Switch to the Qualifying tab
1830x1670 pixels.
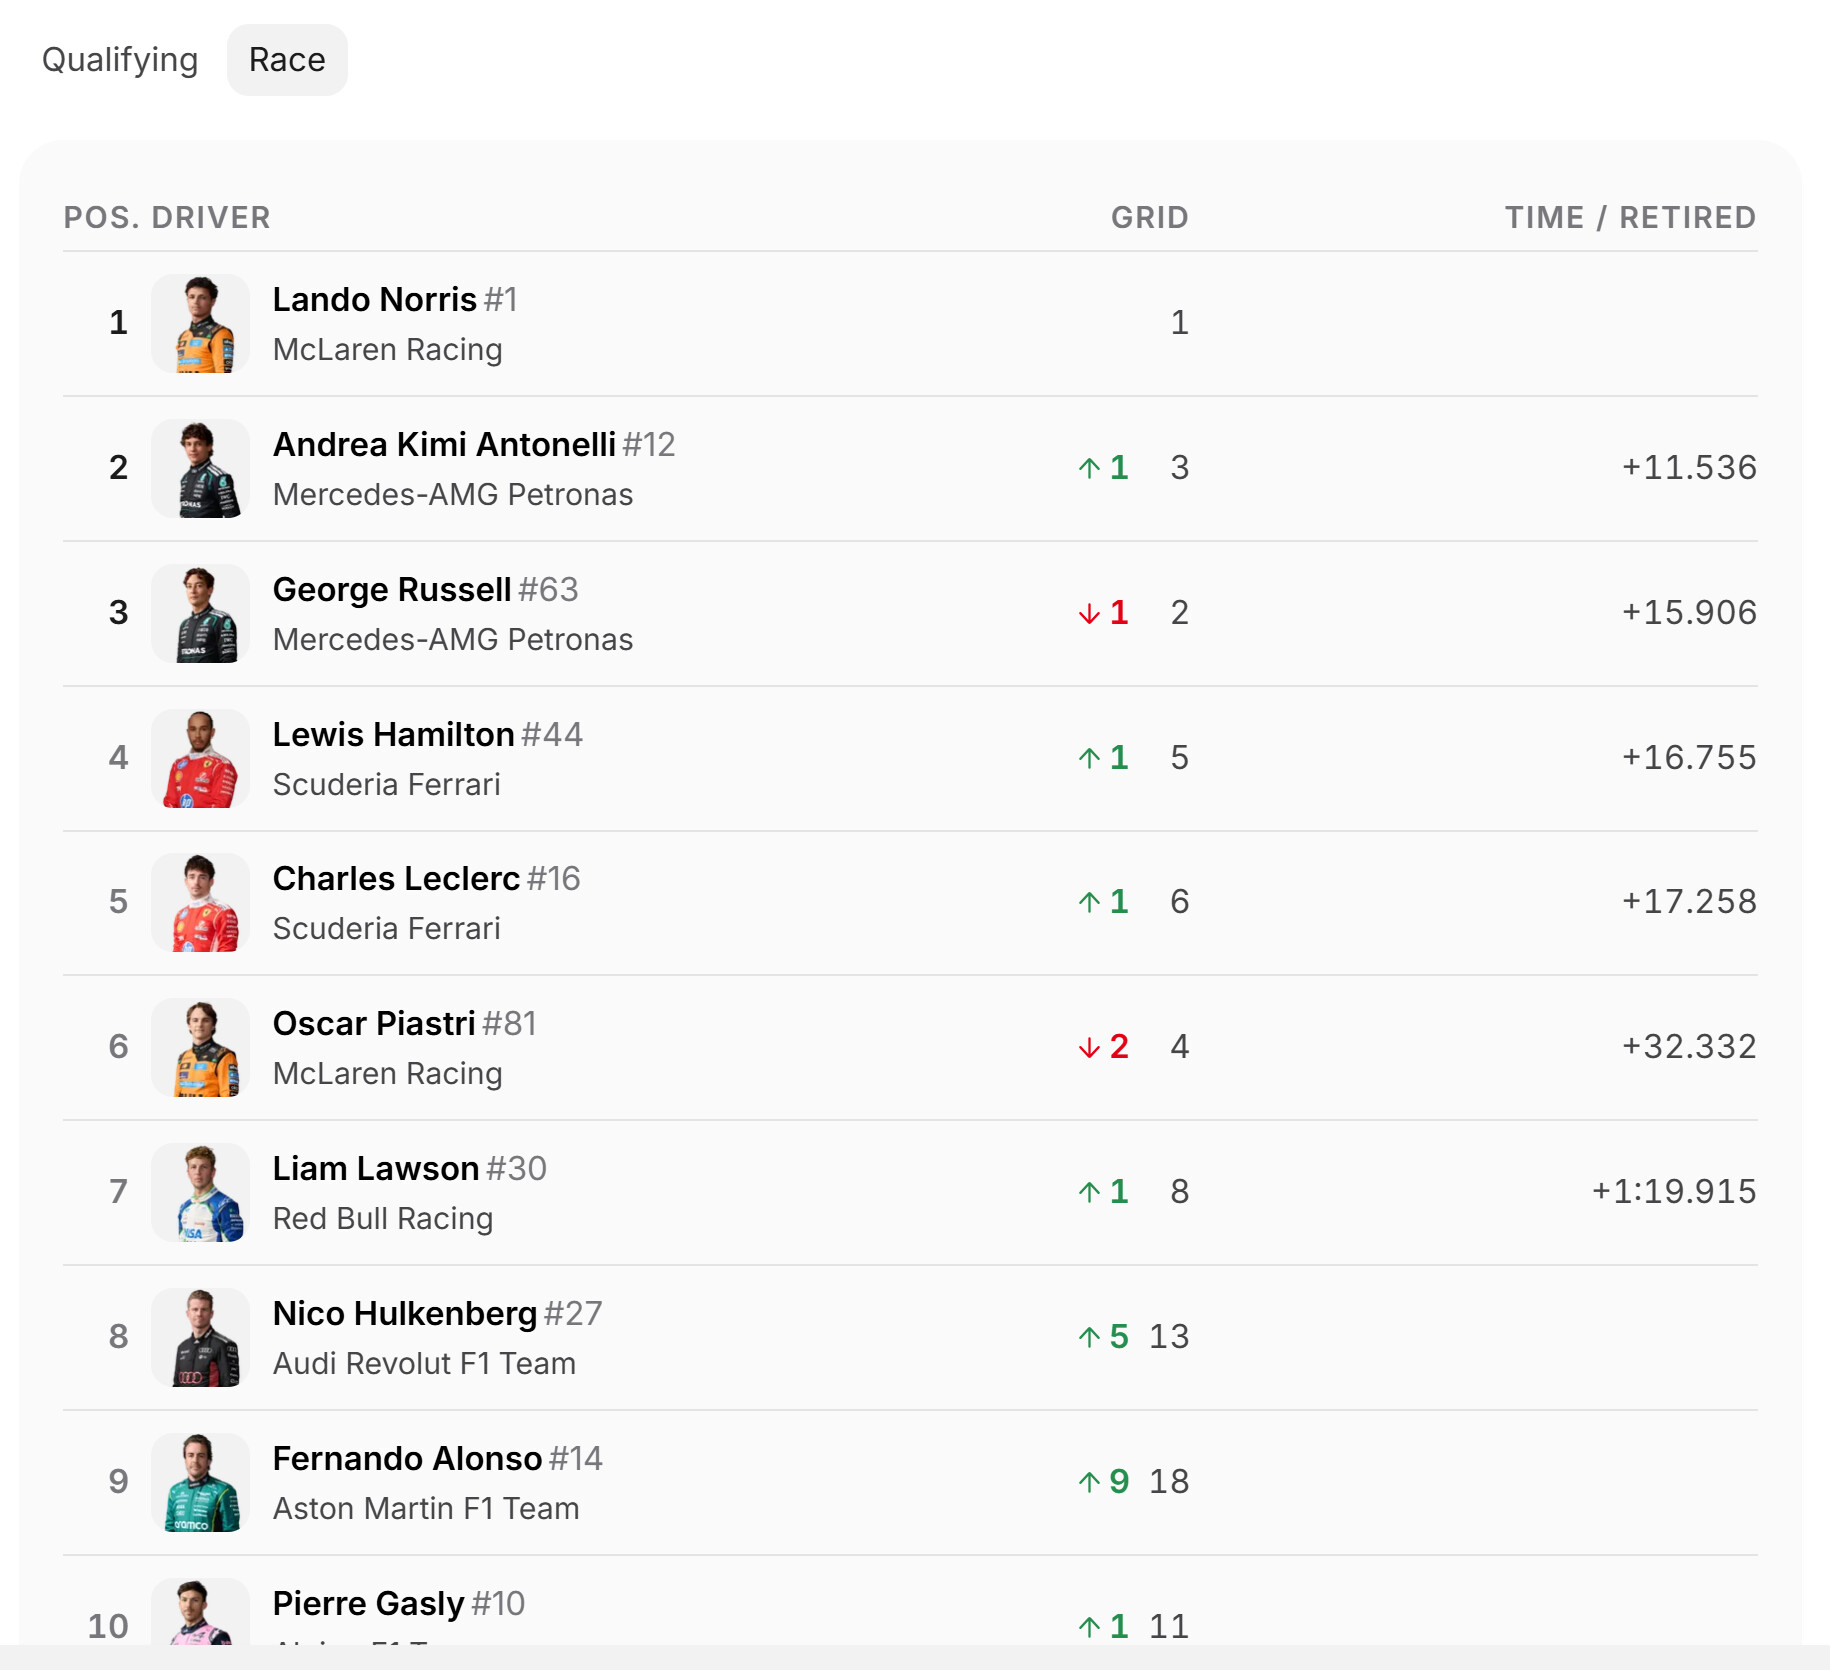tap(120, 60)
